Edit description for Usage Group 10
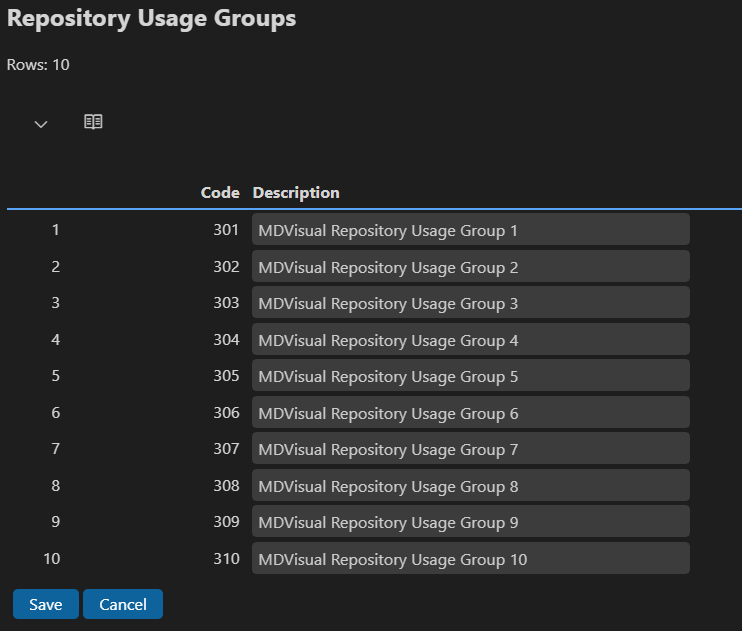 tap(471, 558)
